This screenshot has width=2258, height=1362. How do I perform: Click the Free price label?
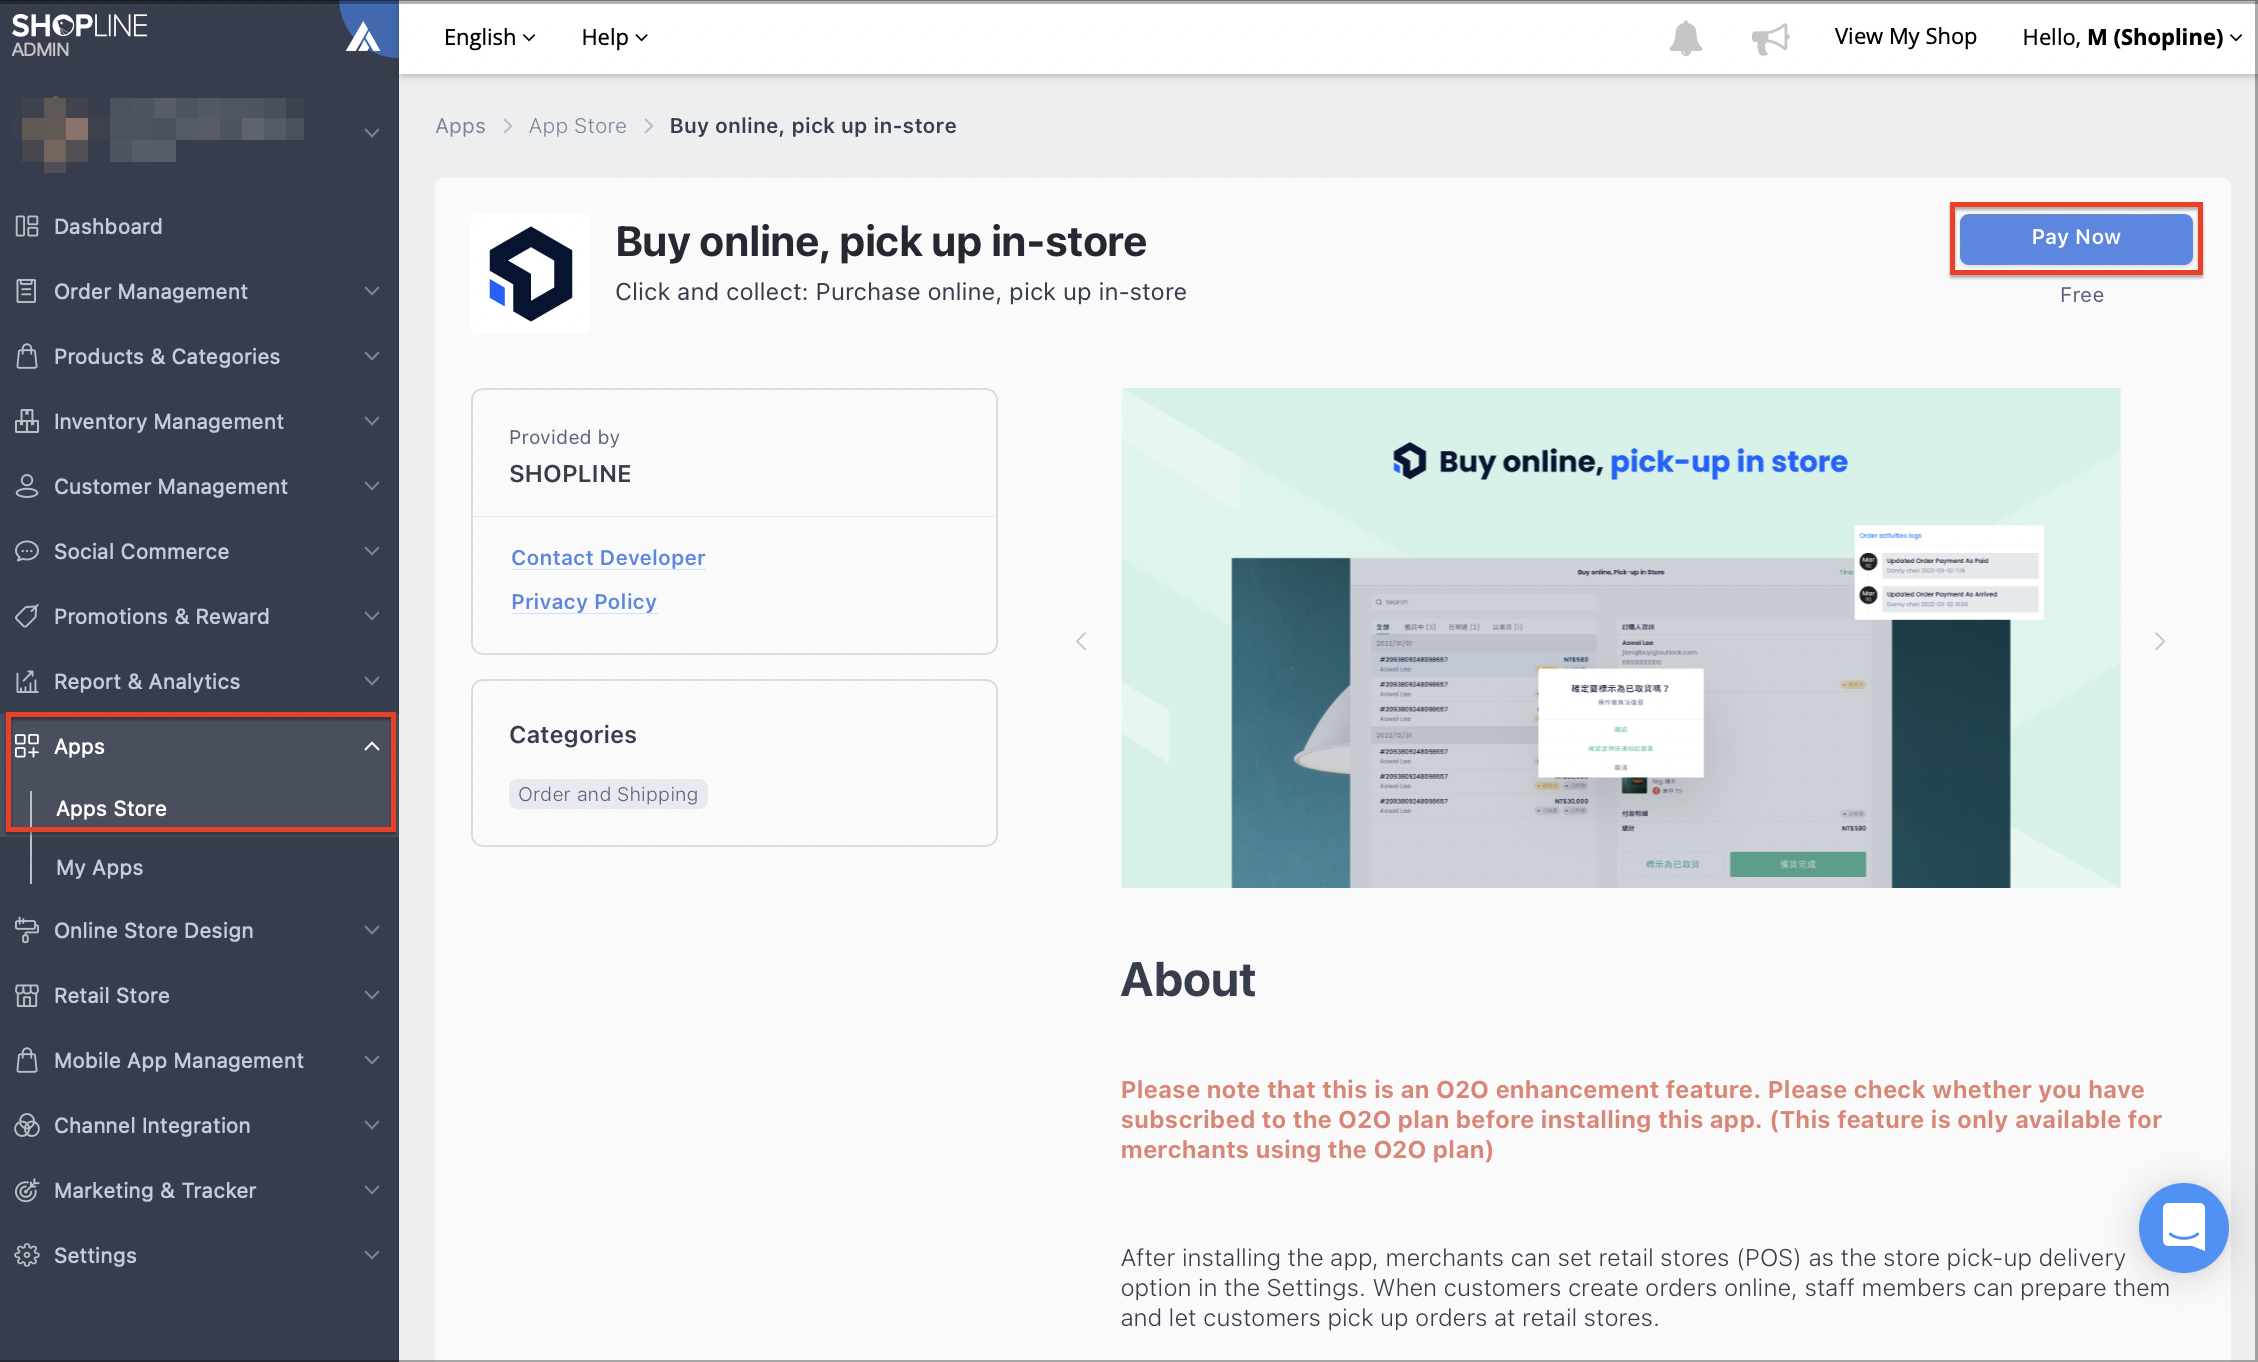[2082, 295]
